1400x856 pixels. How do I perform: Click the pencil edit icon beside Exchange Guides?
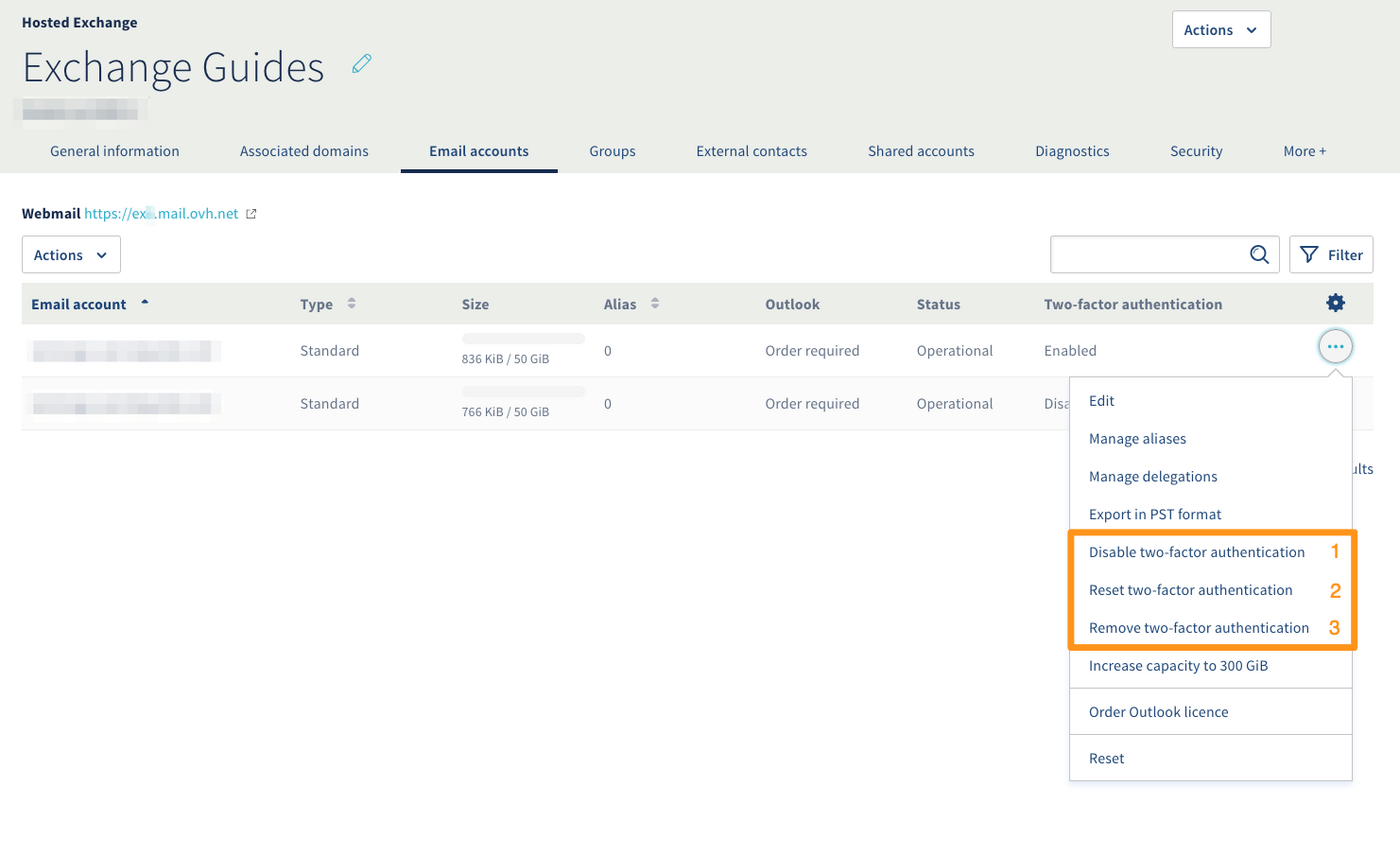(362, 65)
